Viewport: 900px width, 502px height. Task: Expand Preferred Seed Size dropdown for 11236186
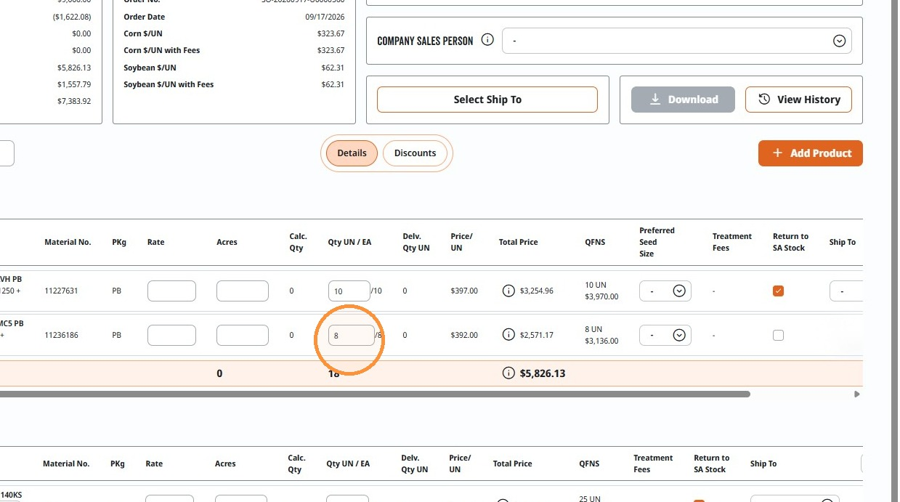(x=665, y=335)
